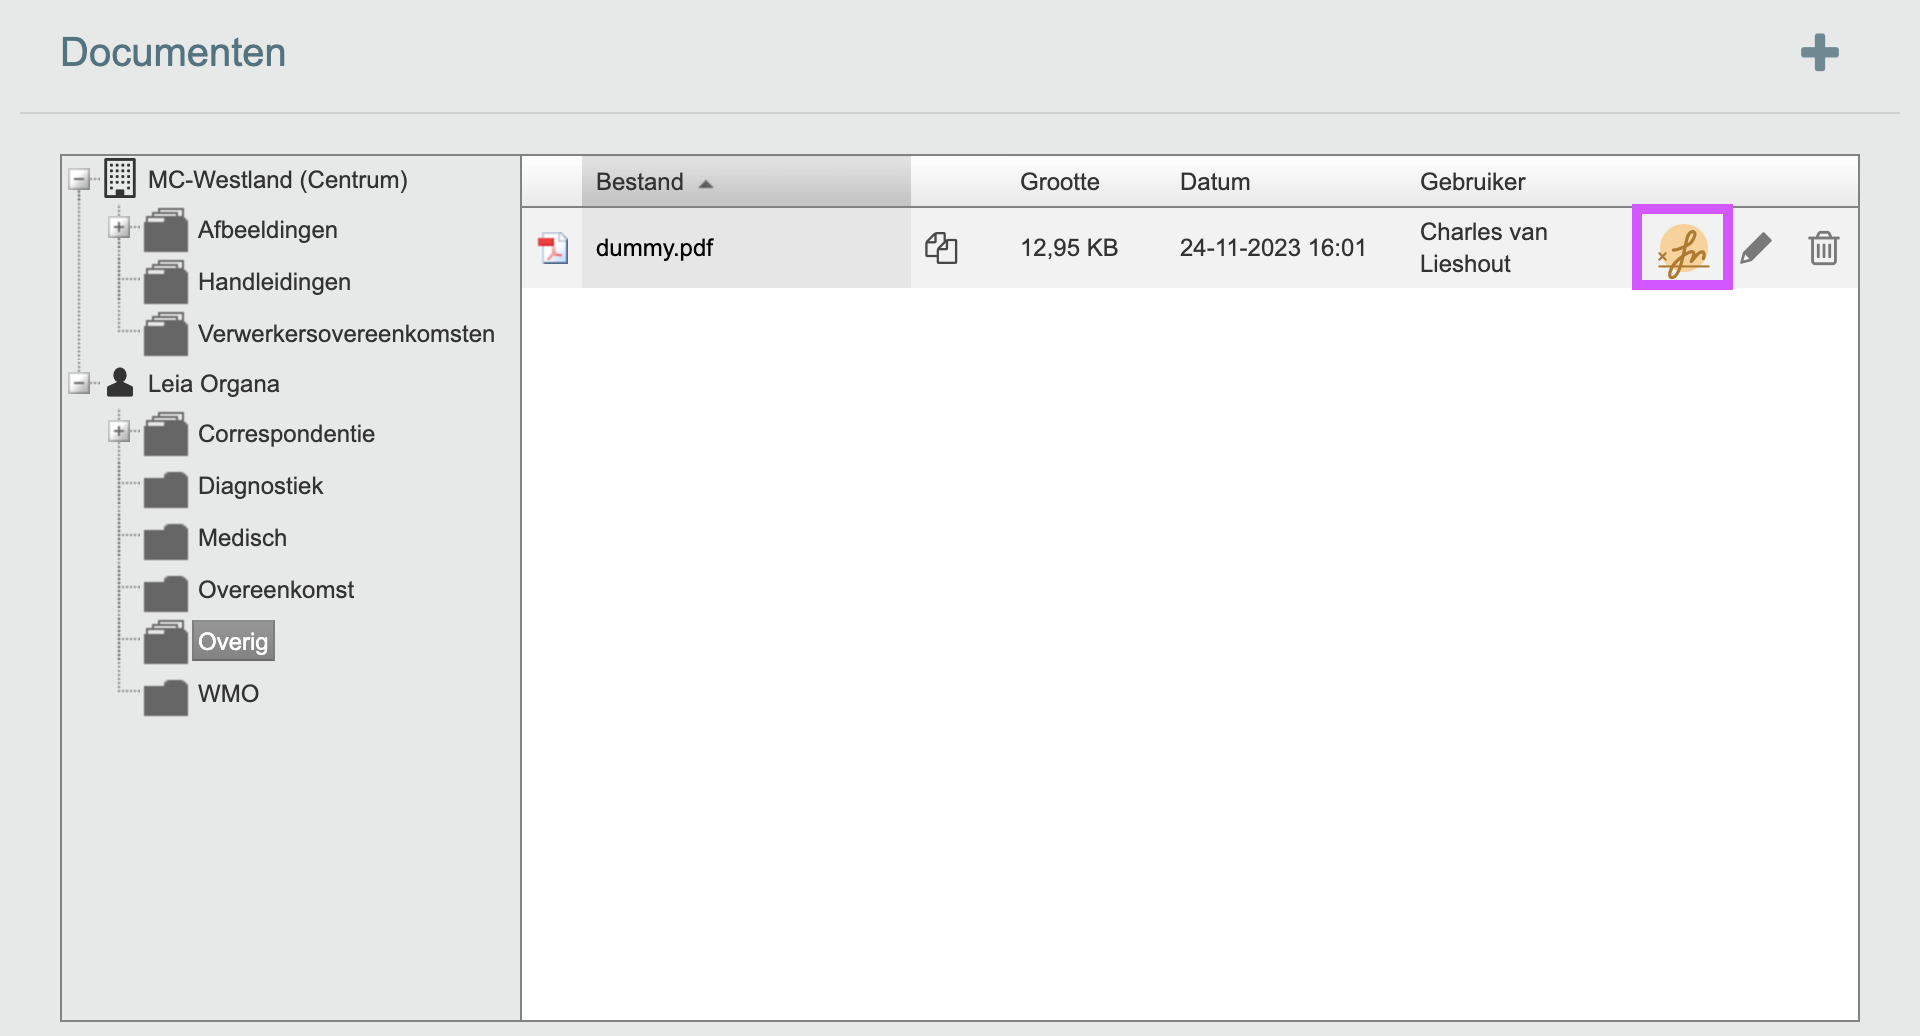
Task: Click the Verwerkersovereenkomsten folder icon
Action: pyautogui.click(x=165, y=334)
